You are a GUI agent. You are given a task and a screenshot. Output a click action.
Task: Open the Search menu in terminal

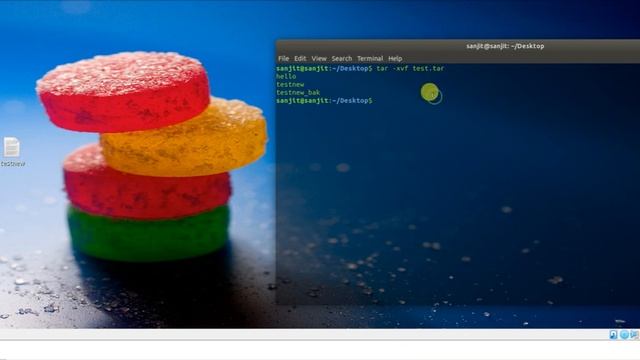coord(342,58)
